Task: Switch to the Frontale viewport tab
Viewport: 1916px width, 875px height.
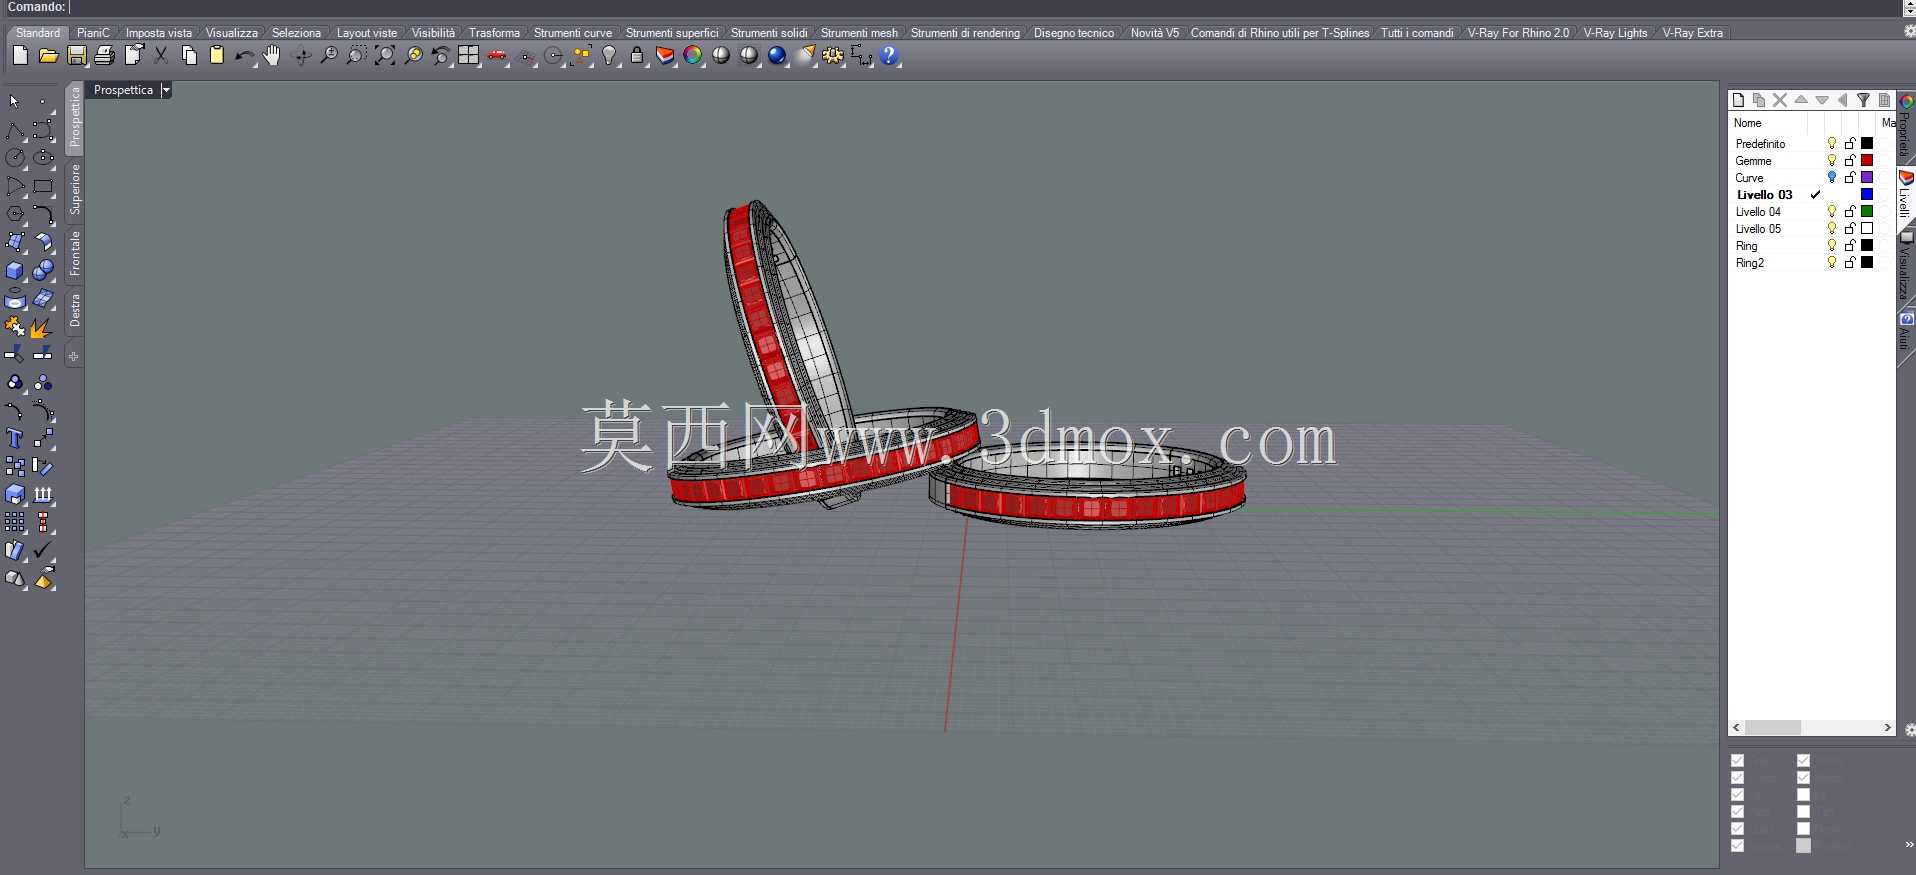Action: point(74,254)
